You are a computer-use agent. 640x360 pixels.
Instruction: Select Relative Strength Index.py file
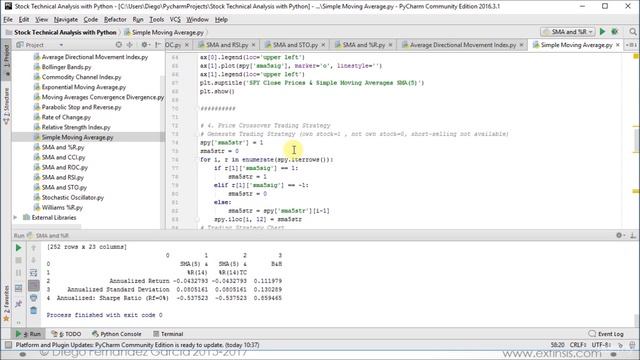pos(76,127)
